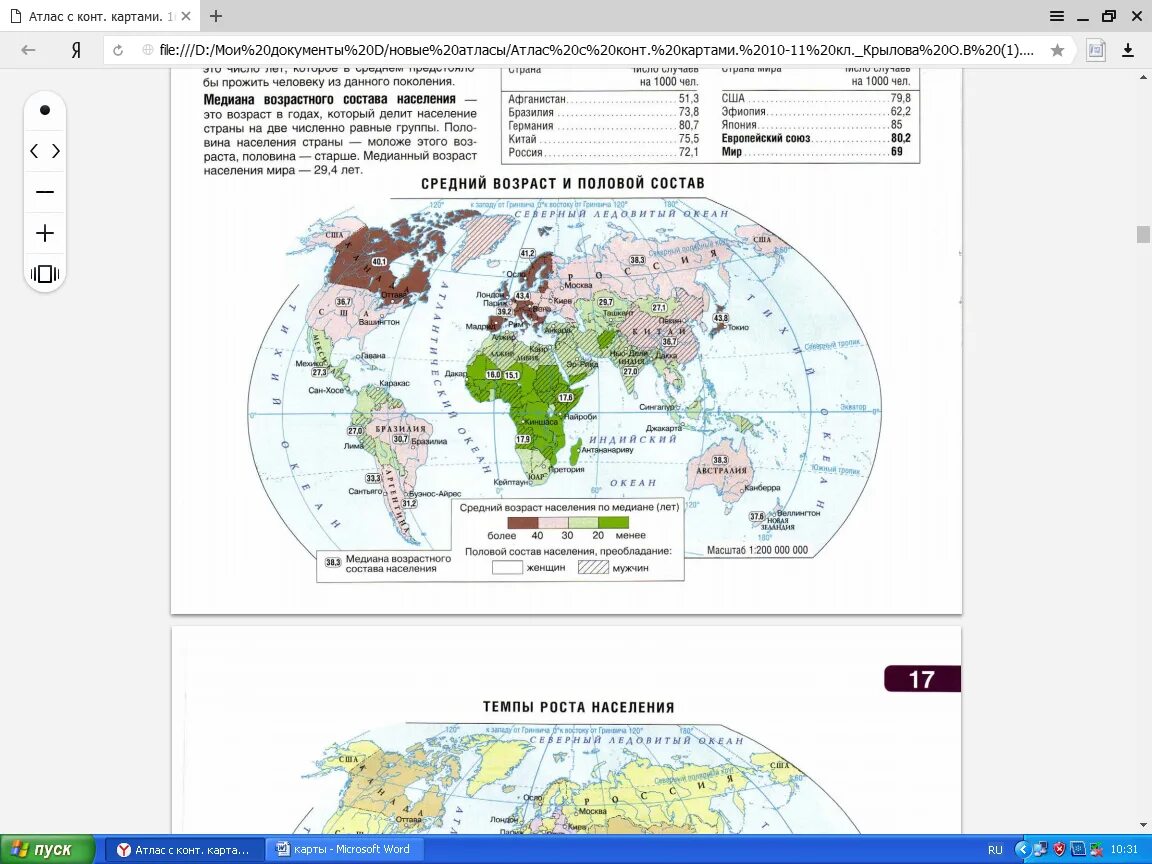Click the Токио label on map
The height and width of the screenshot is (864, 1152).
[x=738, y=328]
